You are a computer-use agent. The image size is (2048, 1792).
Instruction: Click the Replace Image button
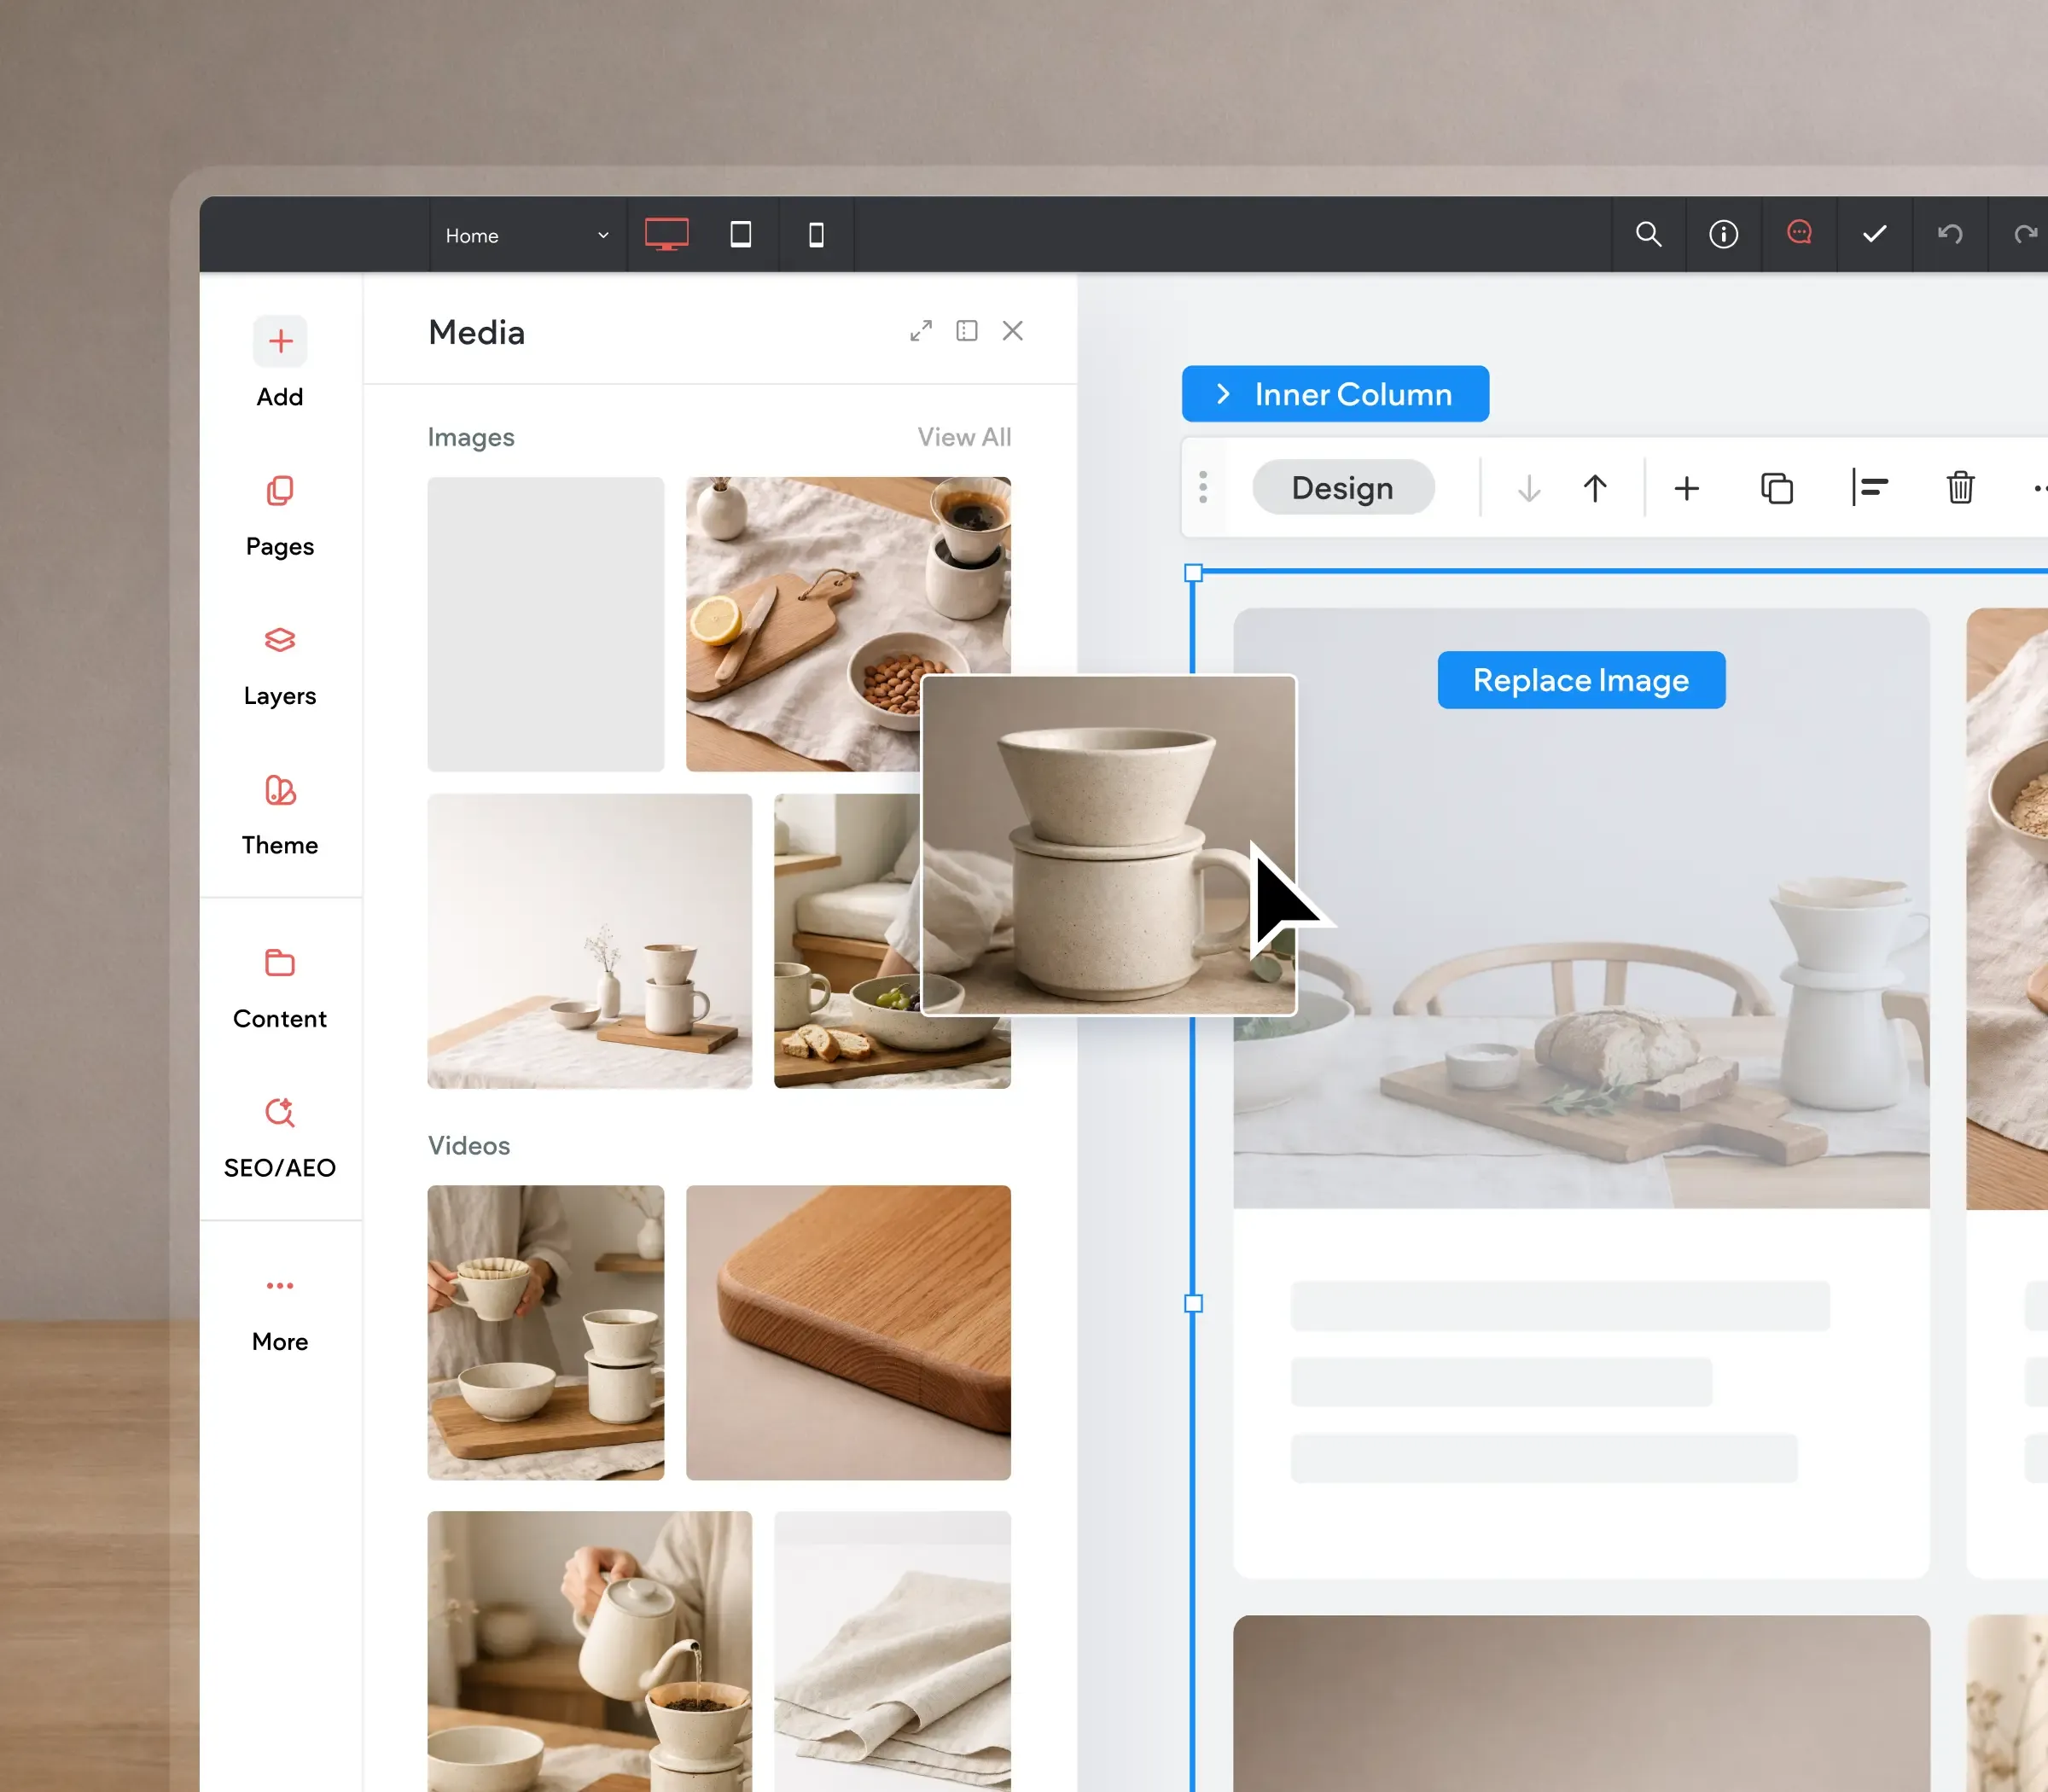click(1581, 680)
